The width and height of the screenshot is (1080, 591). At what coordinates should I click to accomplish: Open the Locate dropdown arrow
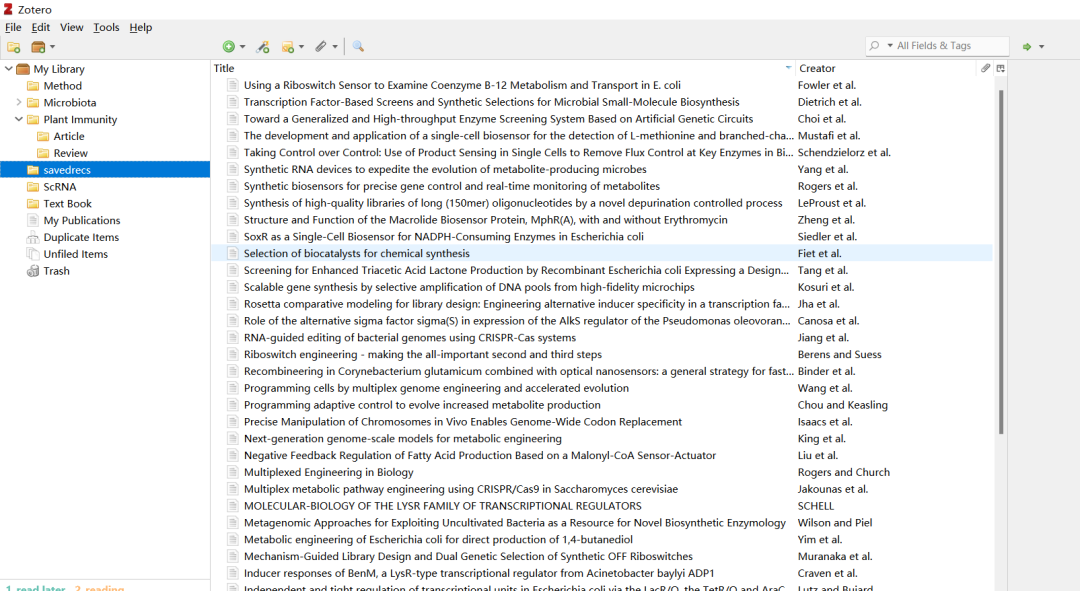(1041, 47)
